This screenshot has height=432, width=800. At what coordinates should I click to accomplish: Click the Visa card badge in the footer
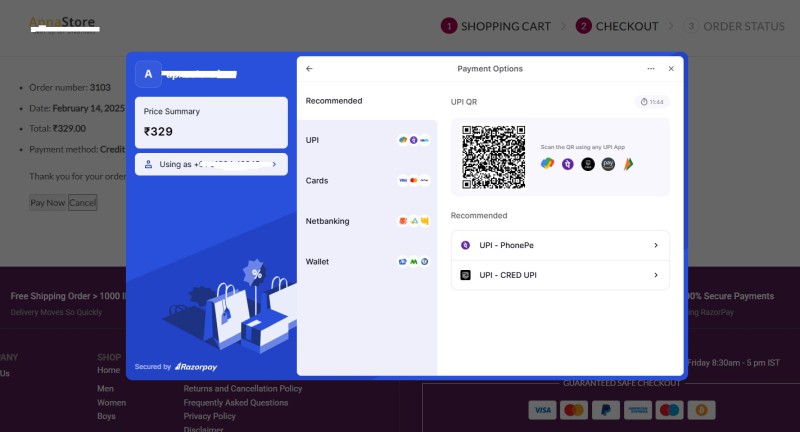point(542,410)
